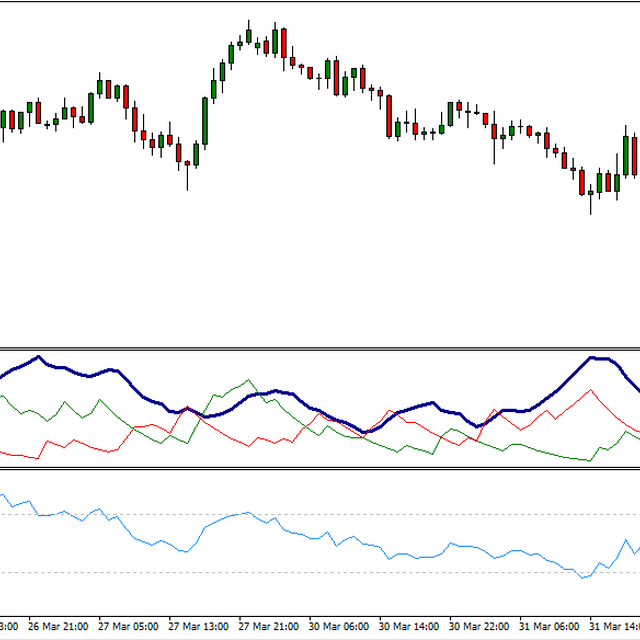Screen dimensions: 640x640
Task: Click the "30 Mar 06:00" time axis label
Action: (x=339, y=627)
